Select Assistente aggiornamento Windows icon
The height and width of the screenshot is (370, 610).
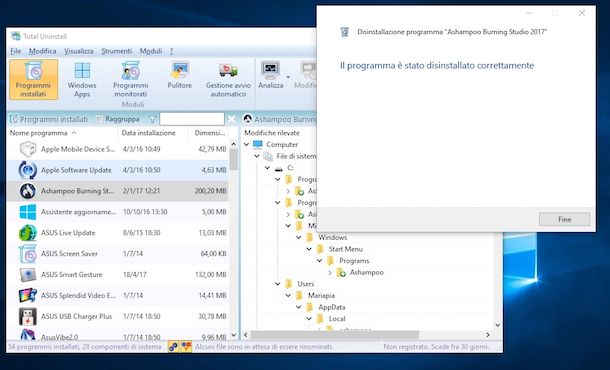[x=28, y=212]
